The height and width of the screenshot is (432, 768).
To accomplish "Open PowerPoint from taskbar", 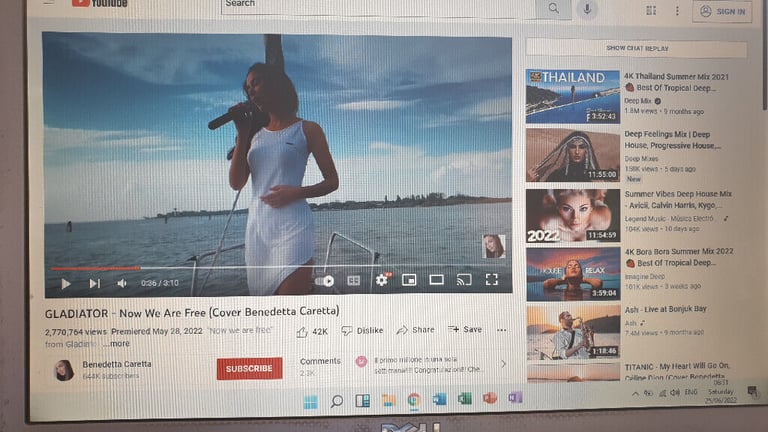I will click(490, 398).
